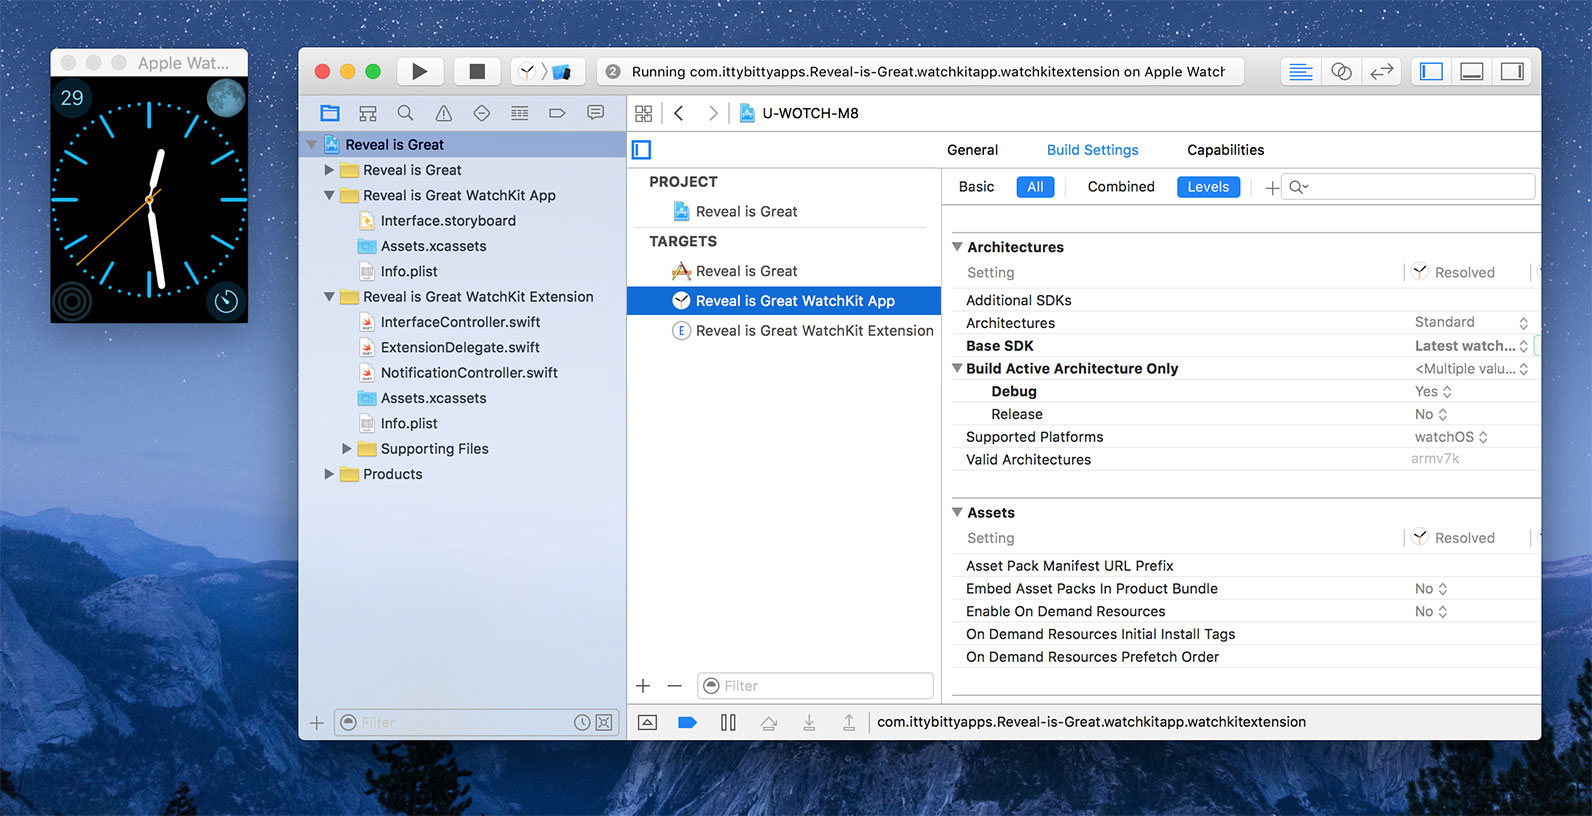
Task: Pause program execution
Action: click(x=728, y=722)
